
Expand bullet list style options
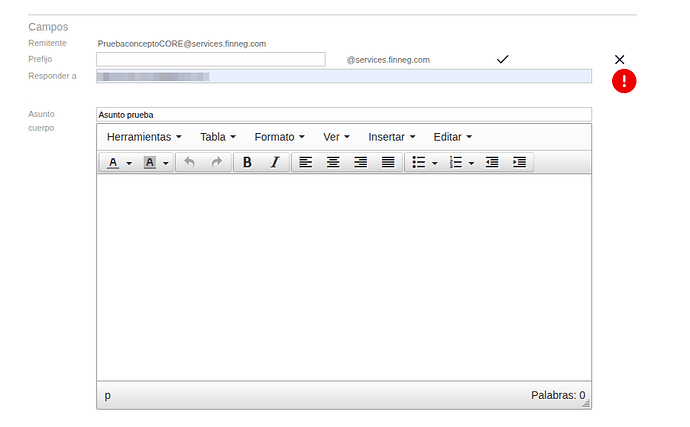coord(435,163)
